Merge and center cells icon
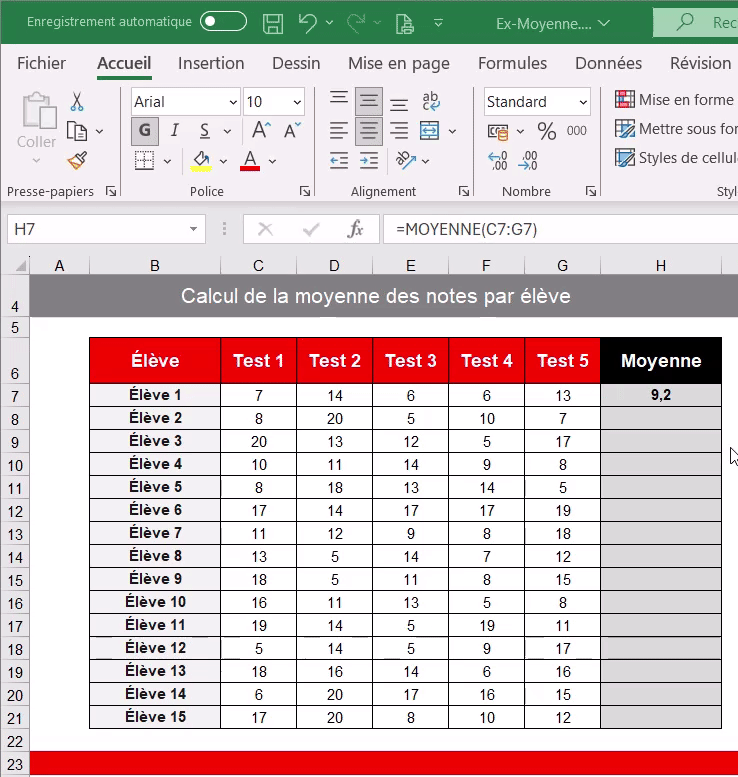 [429, 131]
